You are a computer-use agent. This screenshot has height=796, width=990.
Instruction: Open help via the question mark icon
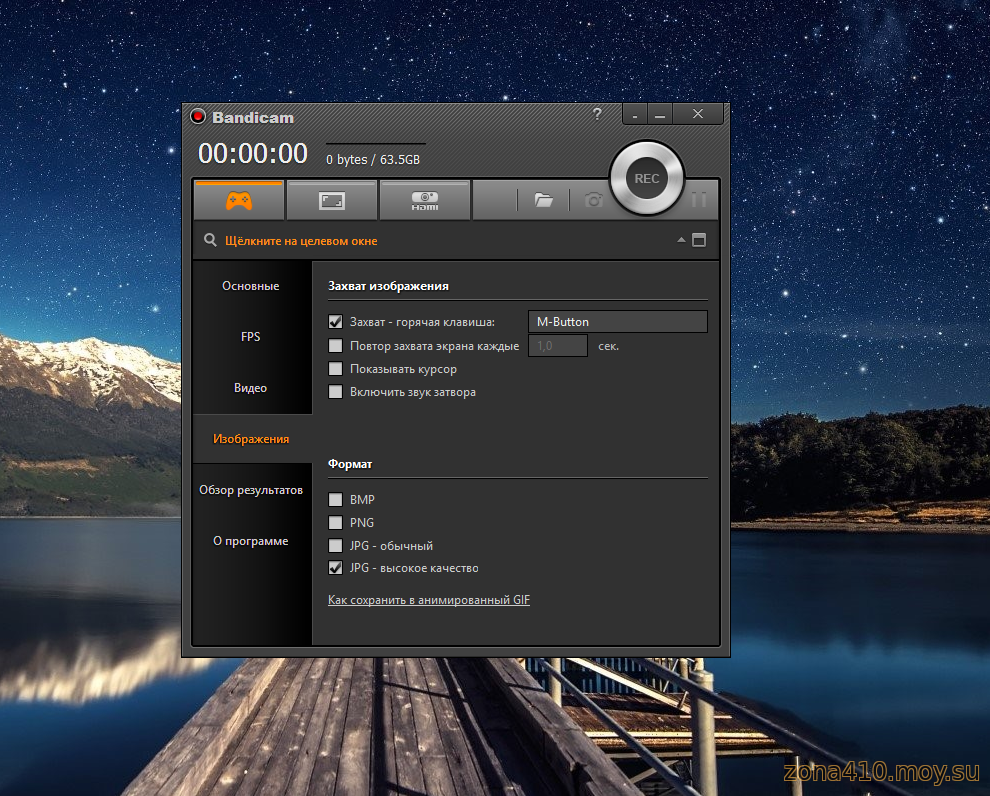[x=597, y=114]
